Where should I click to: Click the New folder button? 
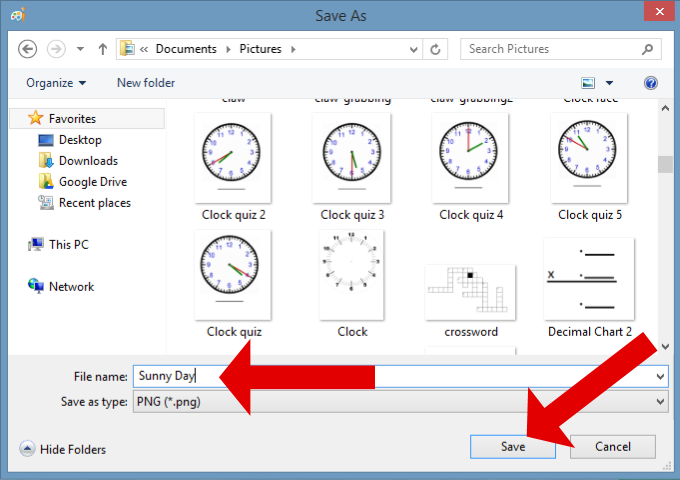pyautogui.click(x=146, y=83)
